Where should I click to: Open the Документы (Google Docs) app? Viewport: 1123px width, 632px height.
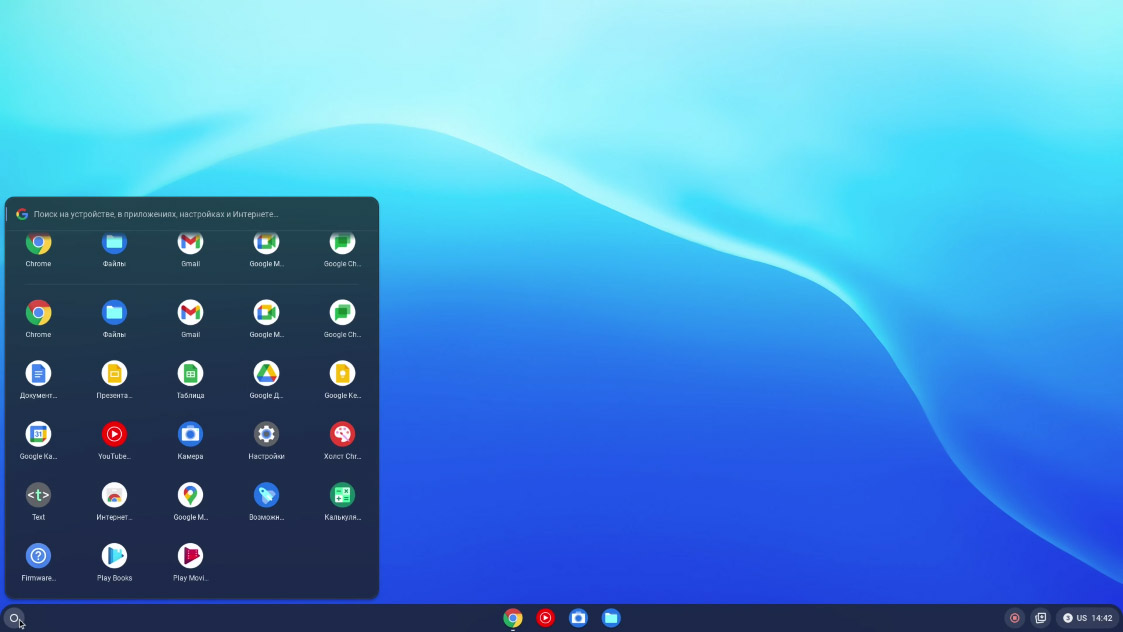click(39, 373)
